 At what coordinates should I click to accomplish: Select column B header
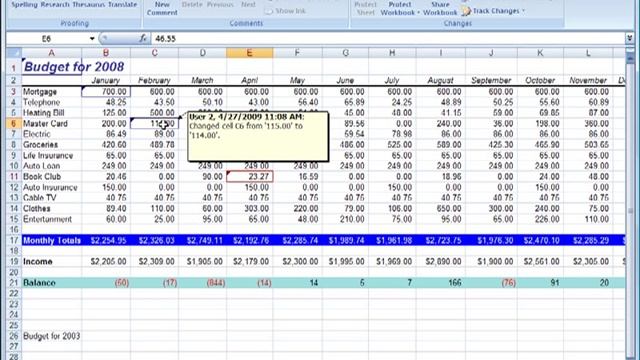tap(106, 53)
